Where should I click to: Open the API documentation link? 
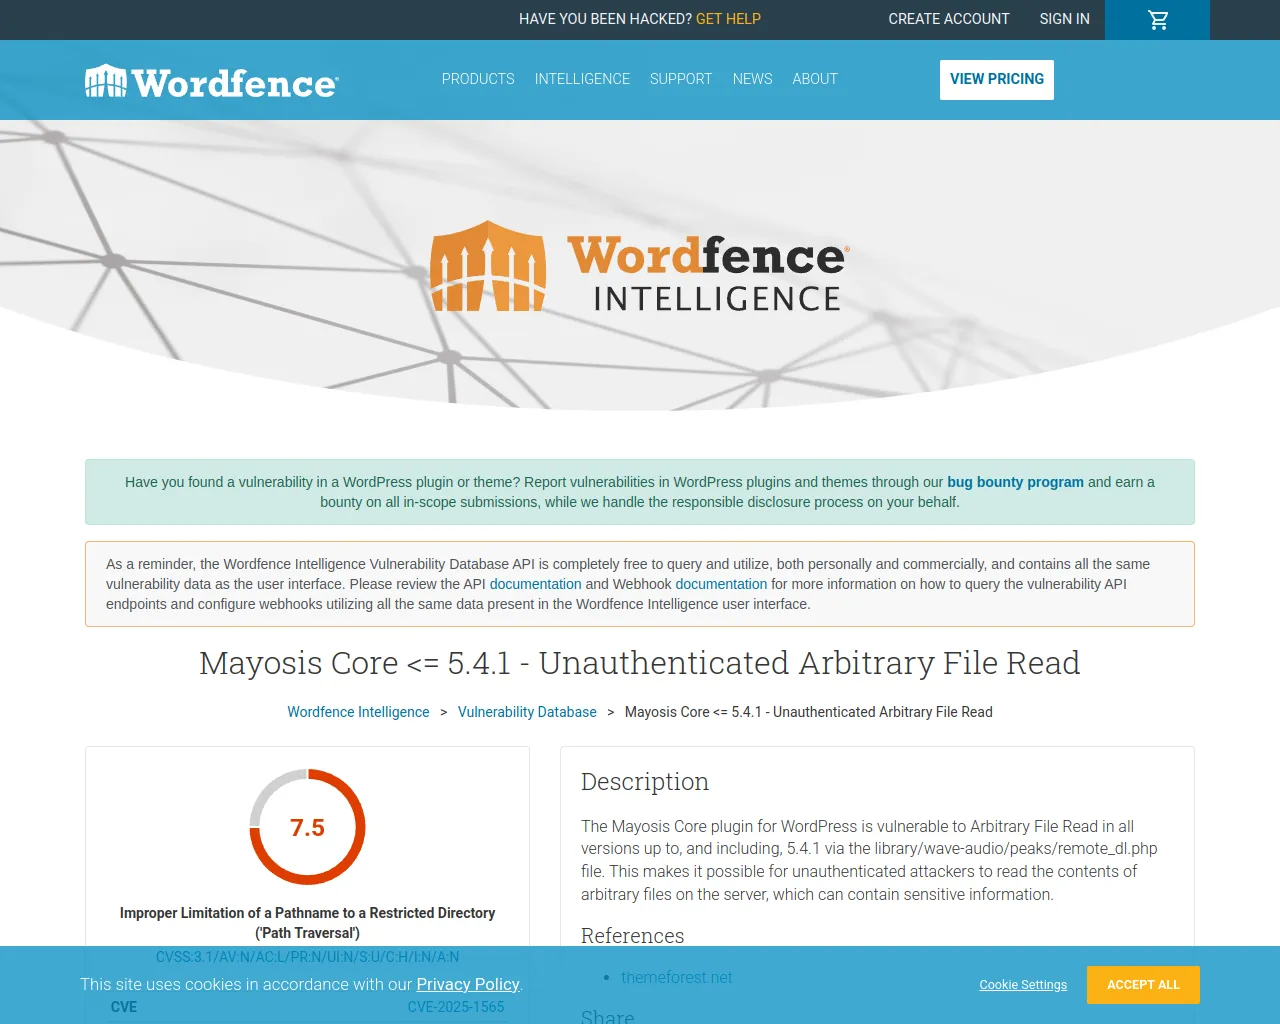point(535,584)
